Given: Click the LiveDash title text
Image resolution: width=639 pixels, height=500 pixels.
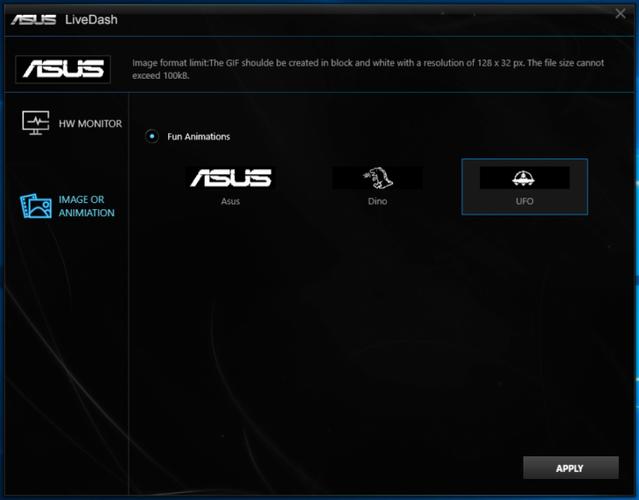Looking at the screenshot, I should [x=91, y=20].
